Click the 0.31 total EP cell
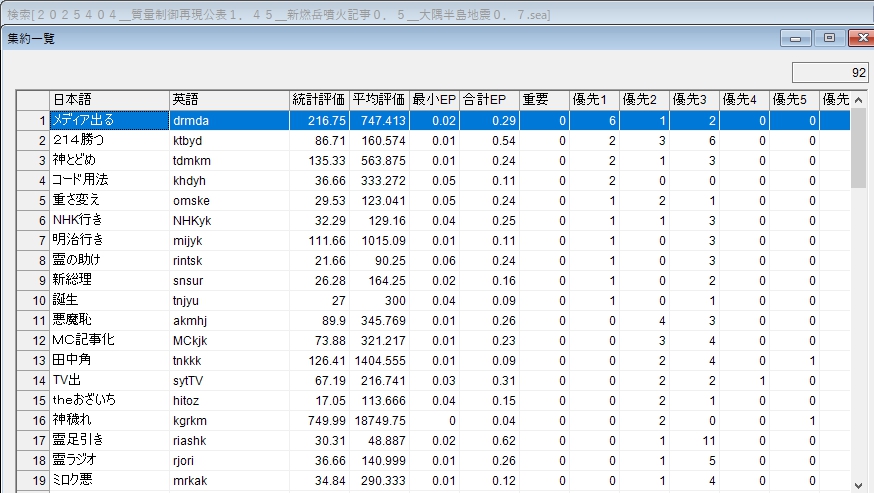Screen dimensions: 874x493 489,381
